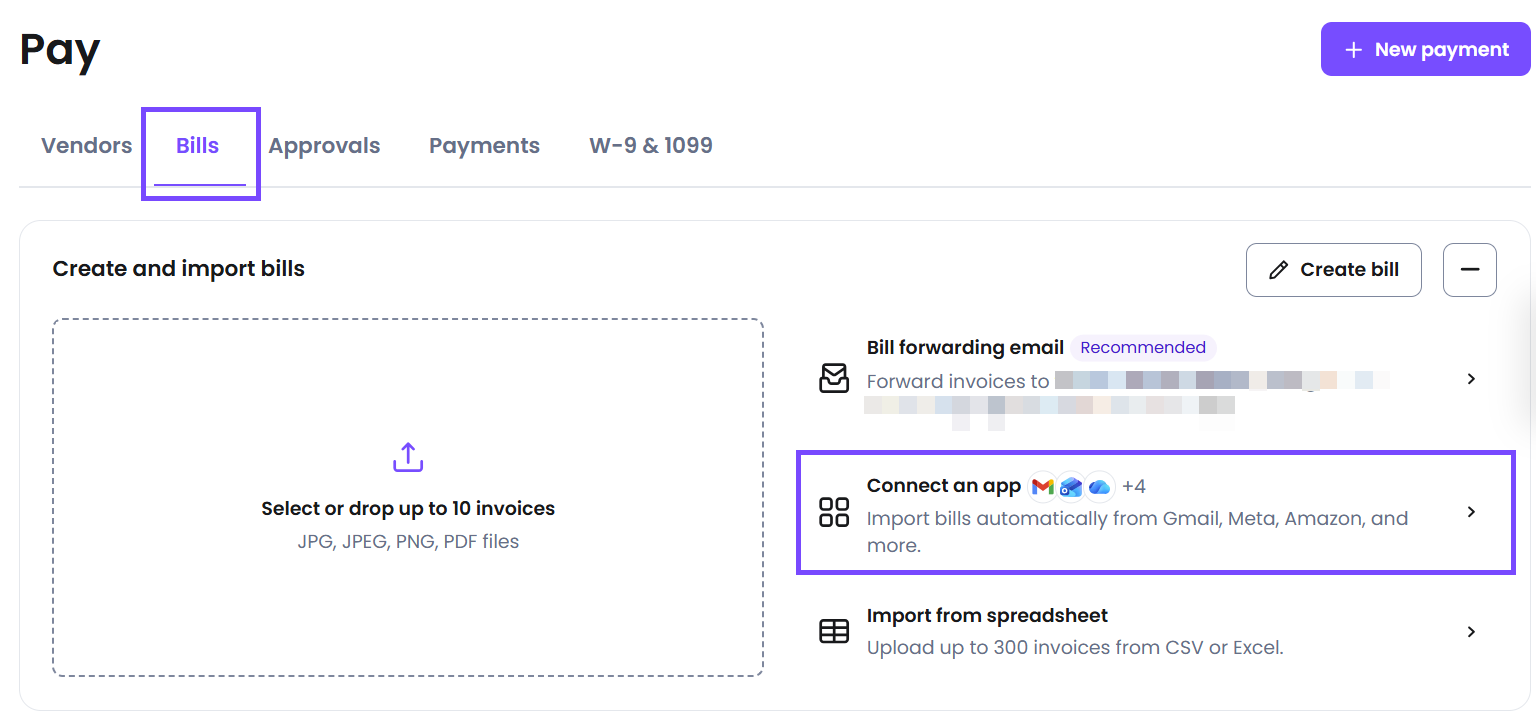Click 'Import bills automatically from Gmail' description
The width and height of the screenshot is (1536, 728).
coord(1137,532)
